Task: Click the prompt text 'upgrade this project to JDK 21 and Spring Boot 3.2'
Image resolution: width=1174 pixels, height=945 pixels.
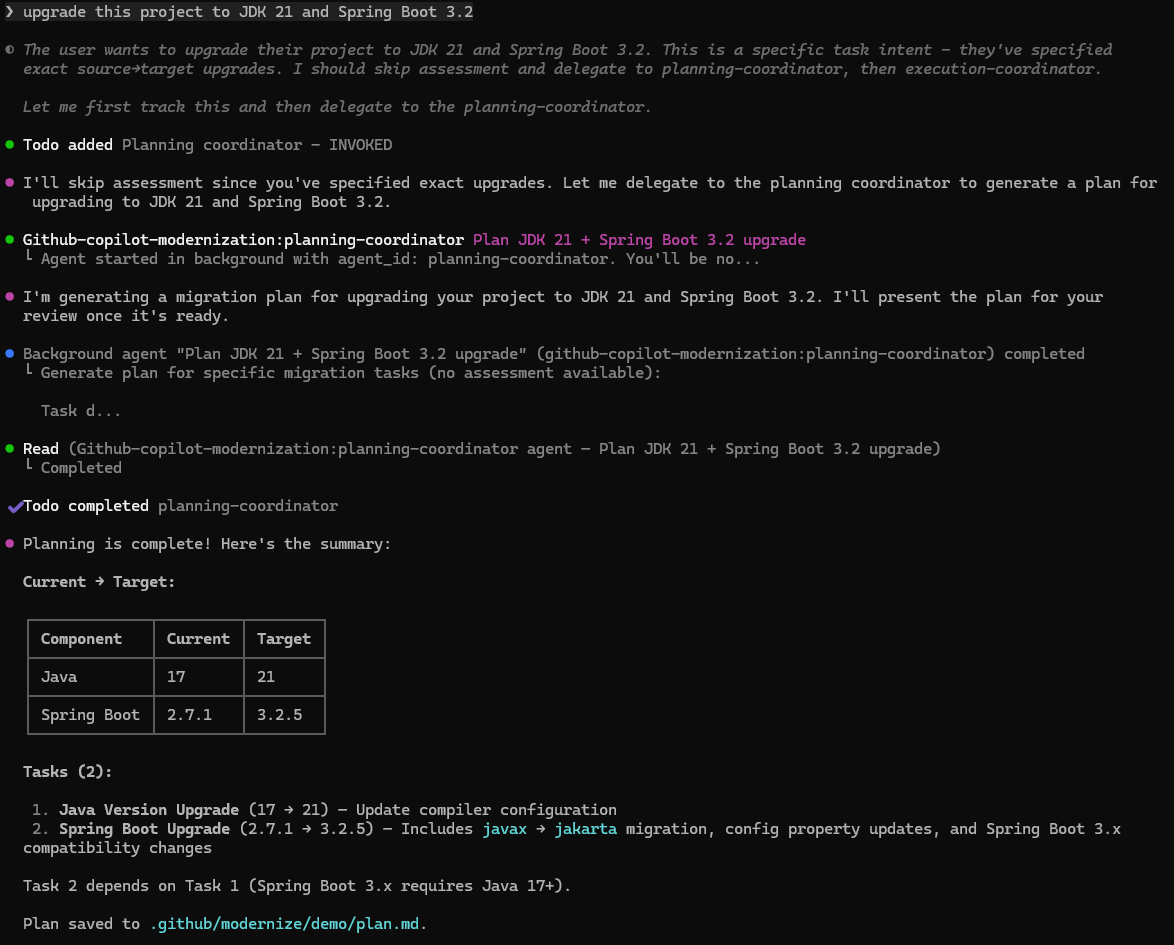Action: [x=247, y=12]
